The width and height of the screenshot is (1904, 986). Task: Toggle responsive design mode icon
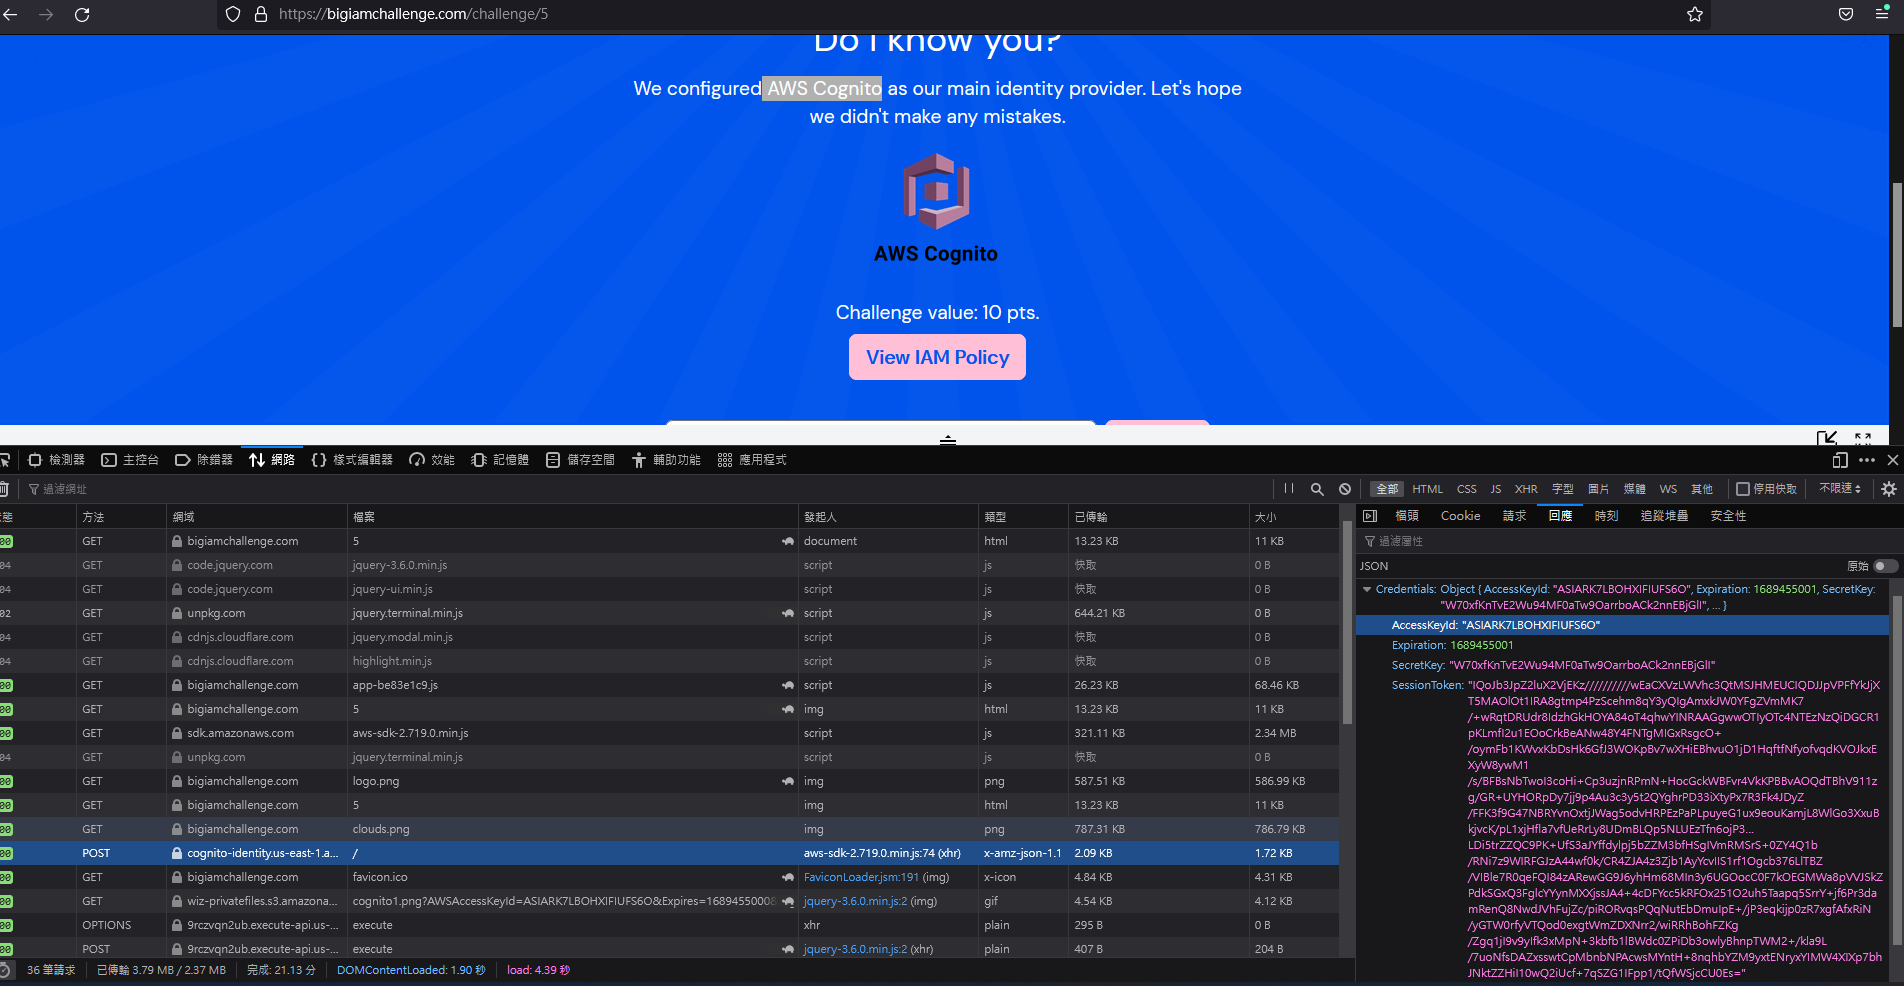pos(1840,460)
